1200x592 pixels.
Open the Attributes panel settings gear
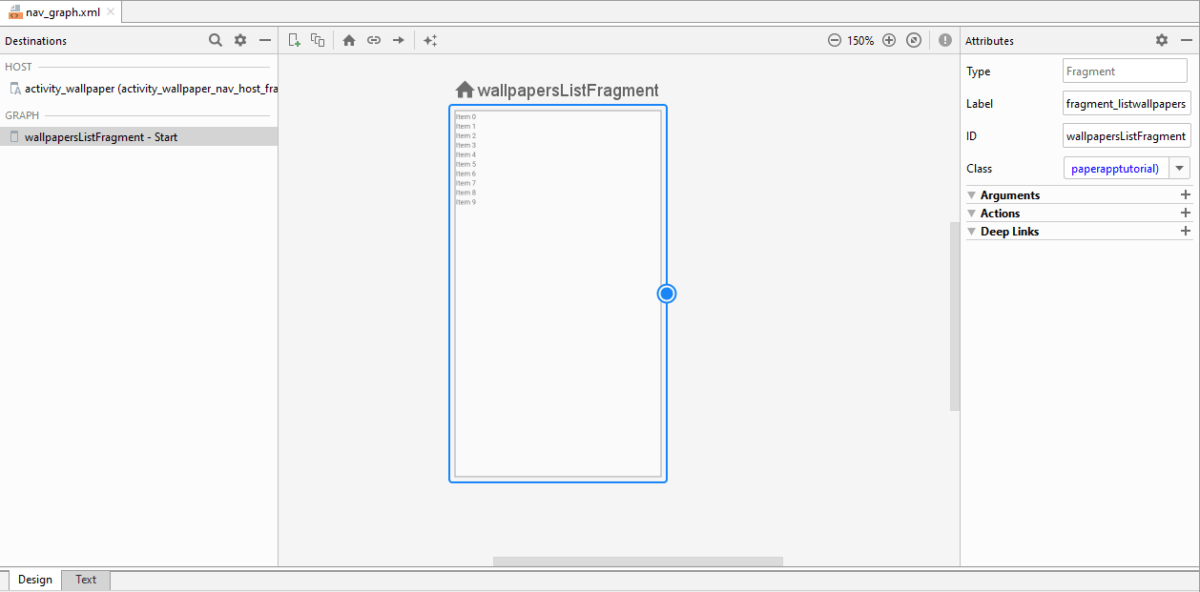tap(1161, 40)
